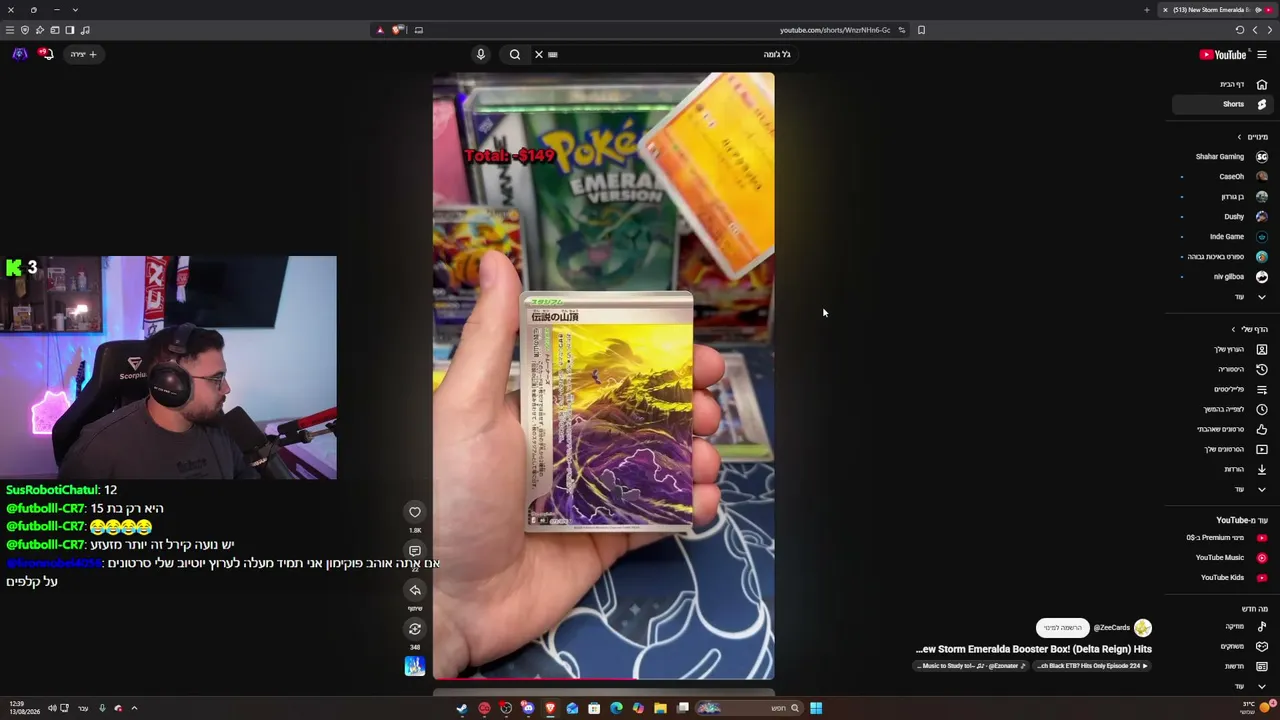Open Steam from the taskbar

(x=462, y=708)
